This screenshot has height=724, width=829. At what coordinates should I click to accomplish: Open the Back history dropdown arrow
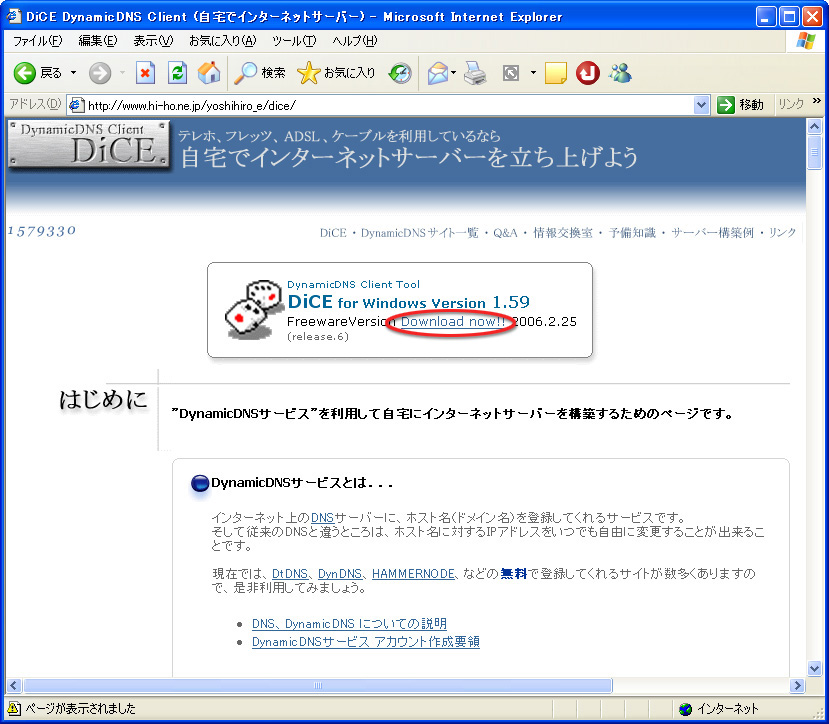pyautogui.click(x=73, y=73)
